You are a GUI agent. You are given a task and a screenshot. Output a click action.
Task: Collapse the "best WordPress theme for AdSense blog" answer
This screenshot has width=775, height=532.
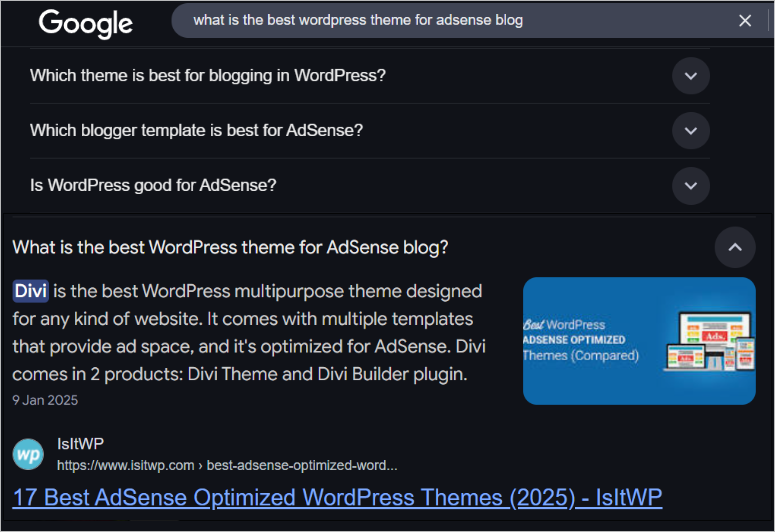coord(735,247)
